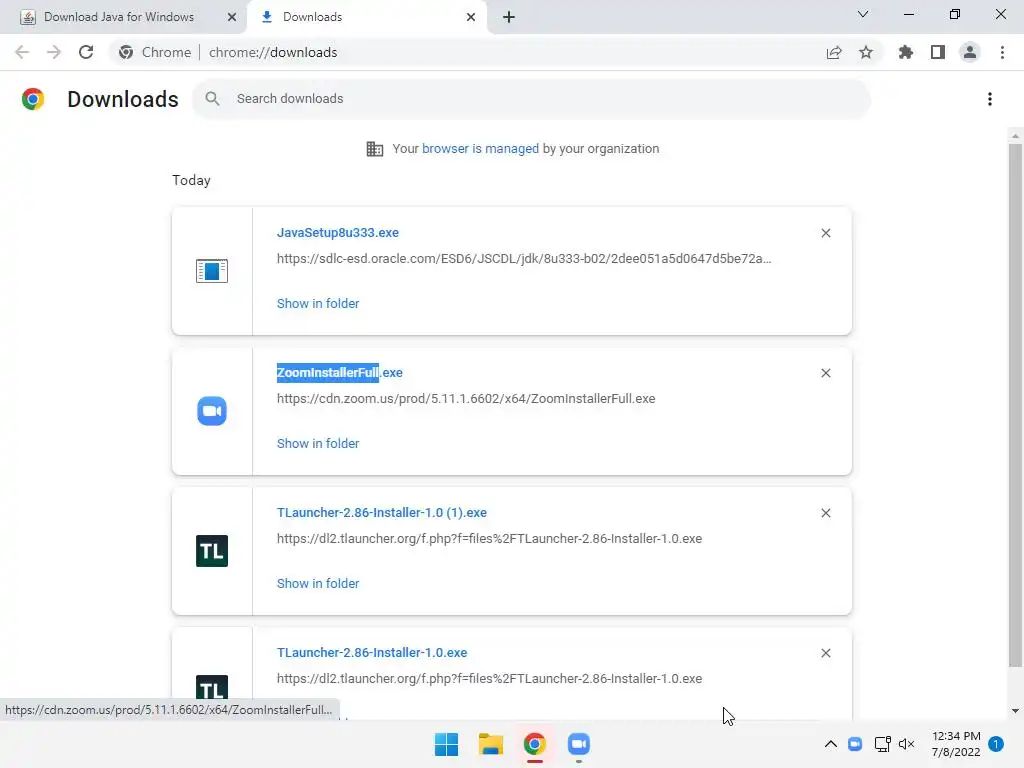Remove ZoomInstallerFull.exe from the list
This screenshot has height=768, width=1024.
point(826,373)
